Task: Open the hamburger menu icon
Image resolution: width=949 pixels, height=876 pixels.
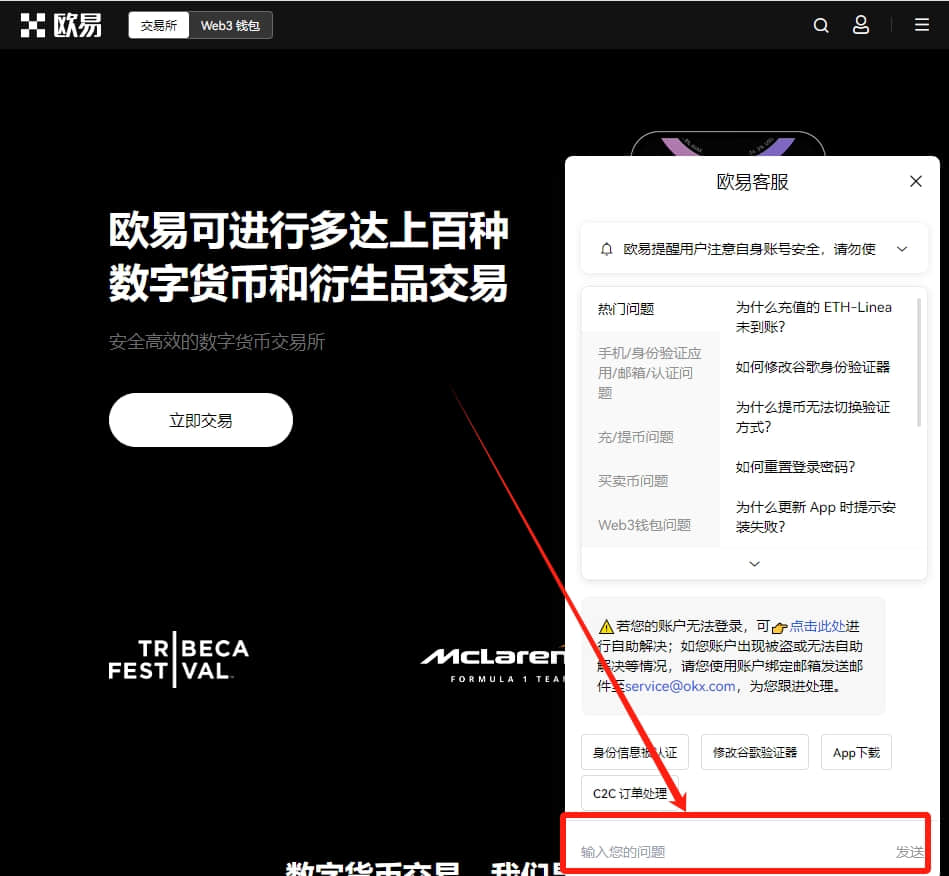Action: [921, 25]
